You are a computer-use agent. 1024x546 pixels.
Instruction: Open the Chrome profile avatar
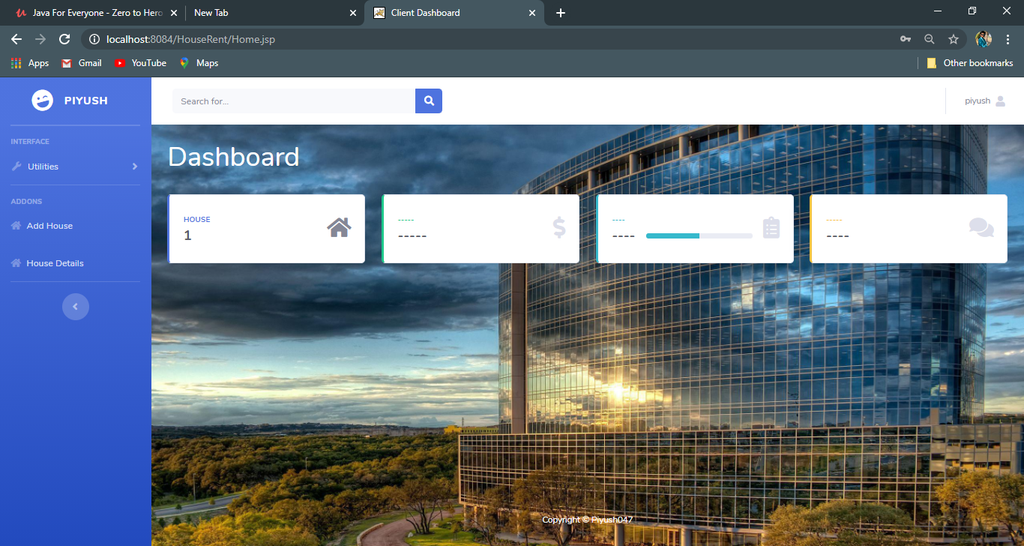tap(984, 39)
